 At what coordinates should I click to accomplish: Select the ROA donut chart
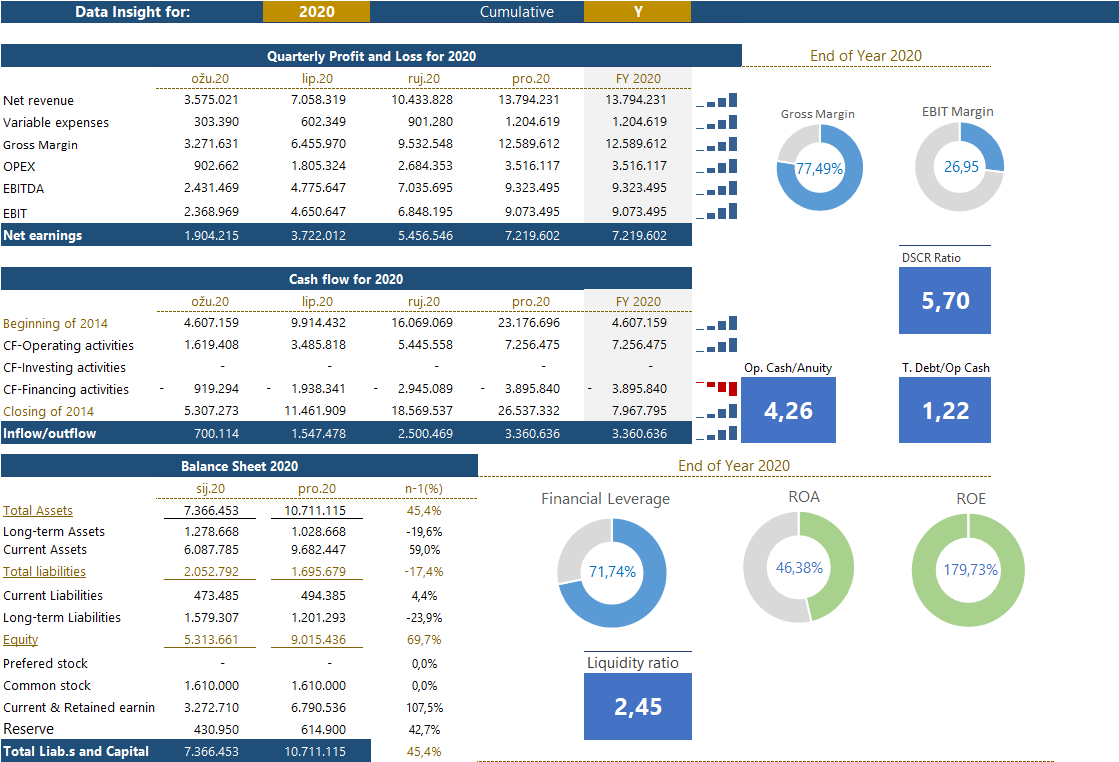point(798,567)
